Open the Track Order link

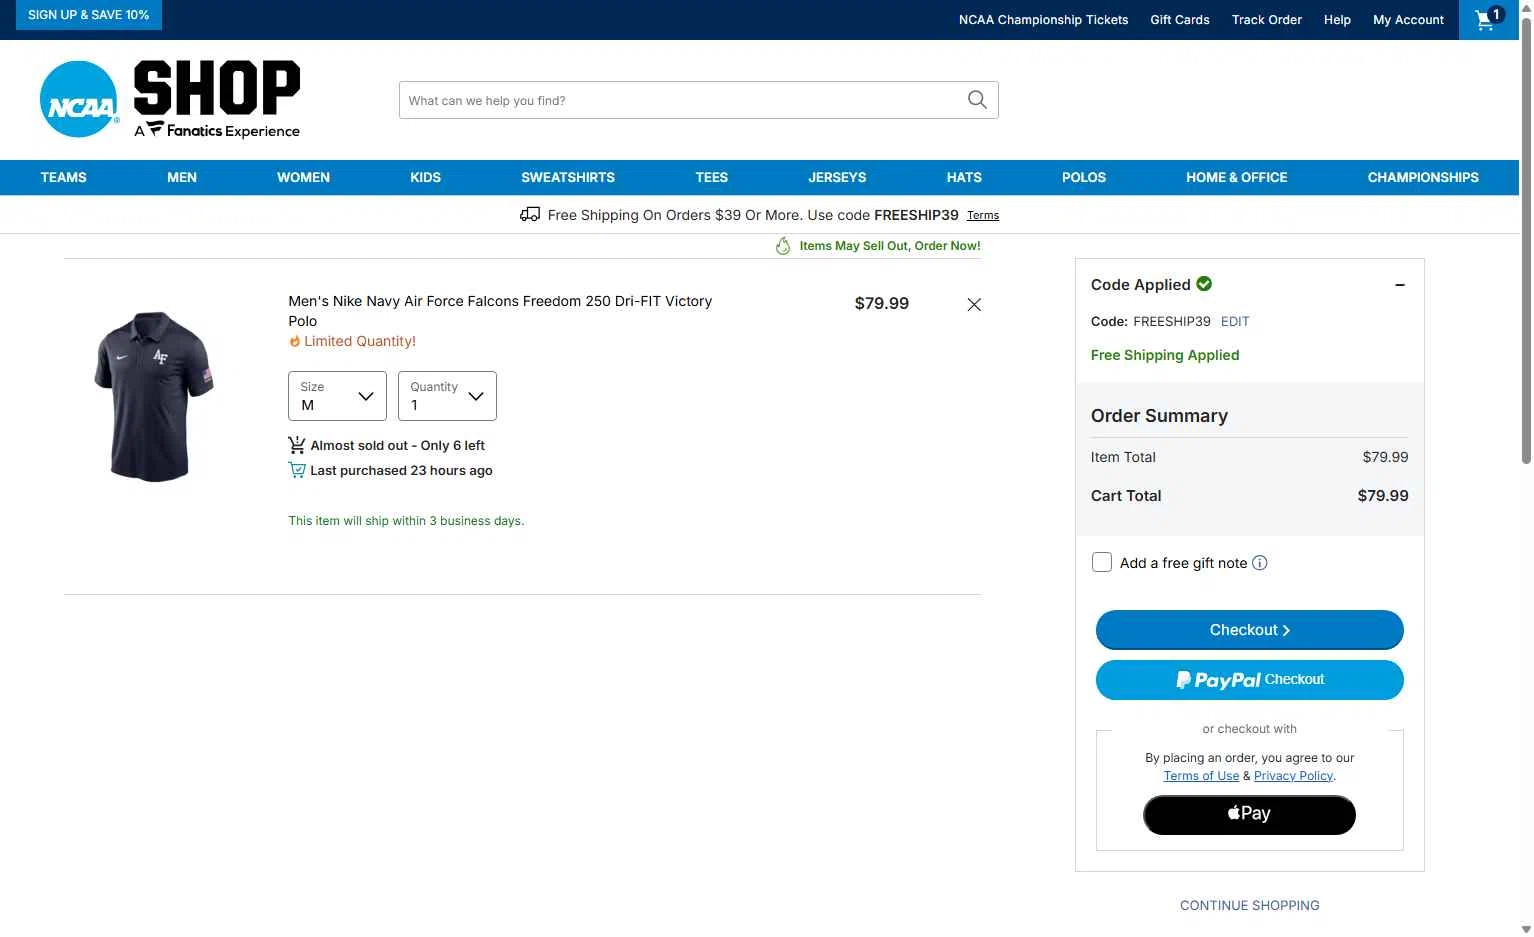point(1267,19)
